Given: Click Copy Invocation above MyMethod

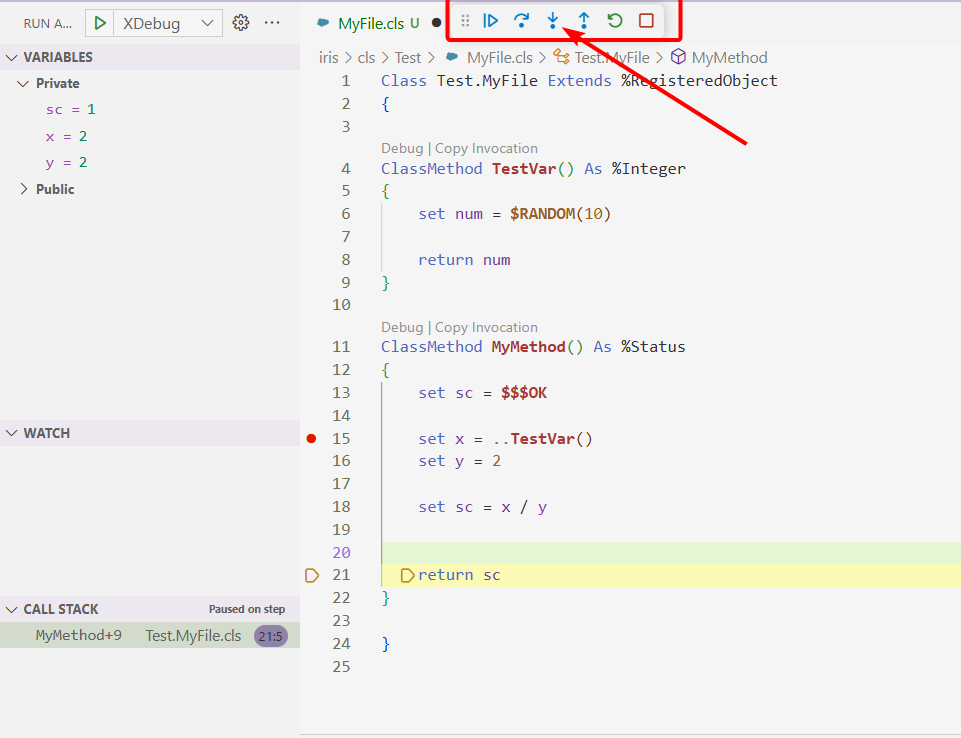Looking at the screenshot, I should pos(486,327).
